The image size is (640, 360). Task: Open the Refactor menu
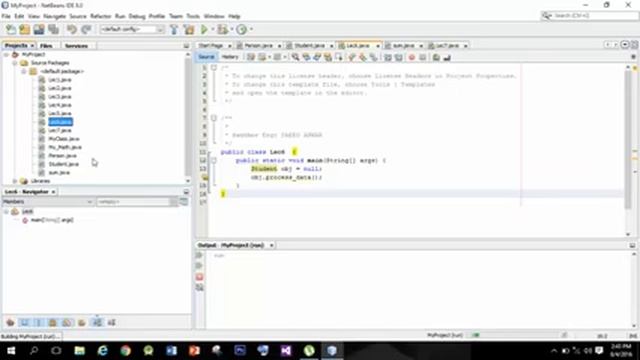(100, 16)
